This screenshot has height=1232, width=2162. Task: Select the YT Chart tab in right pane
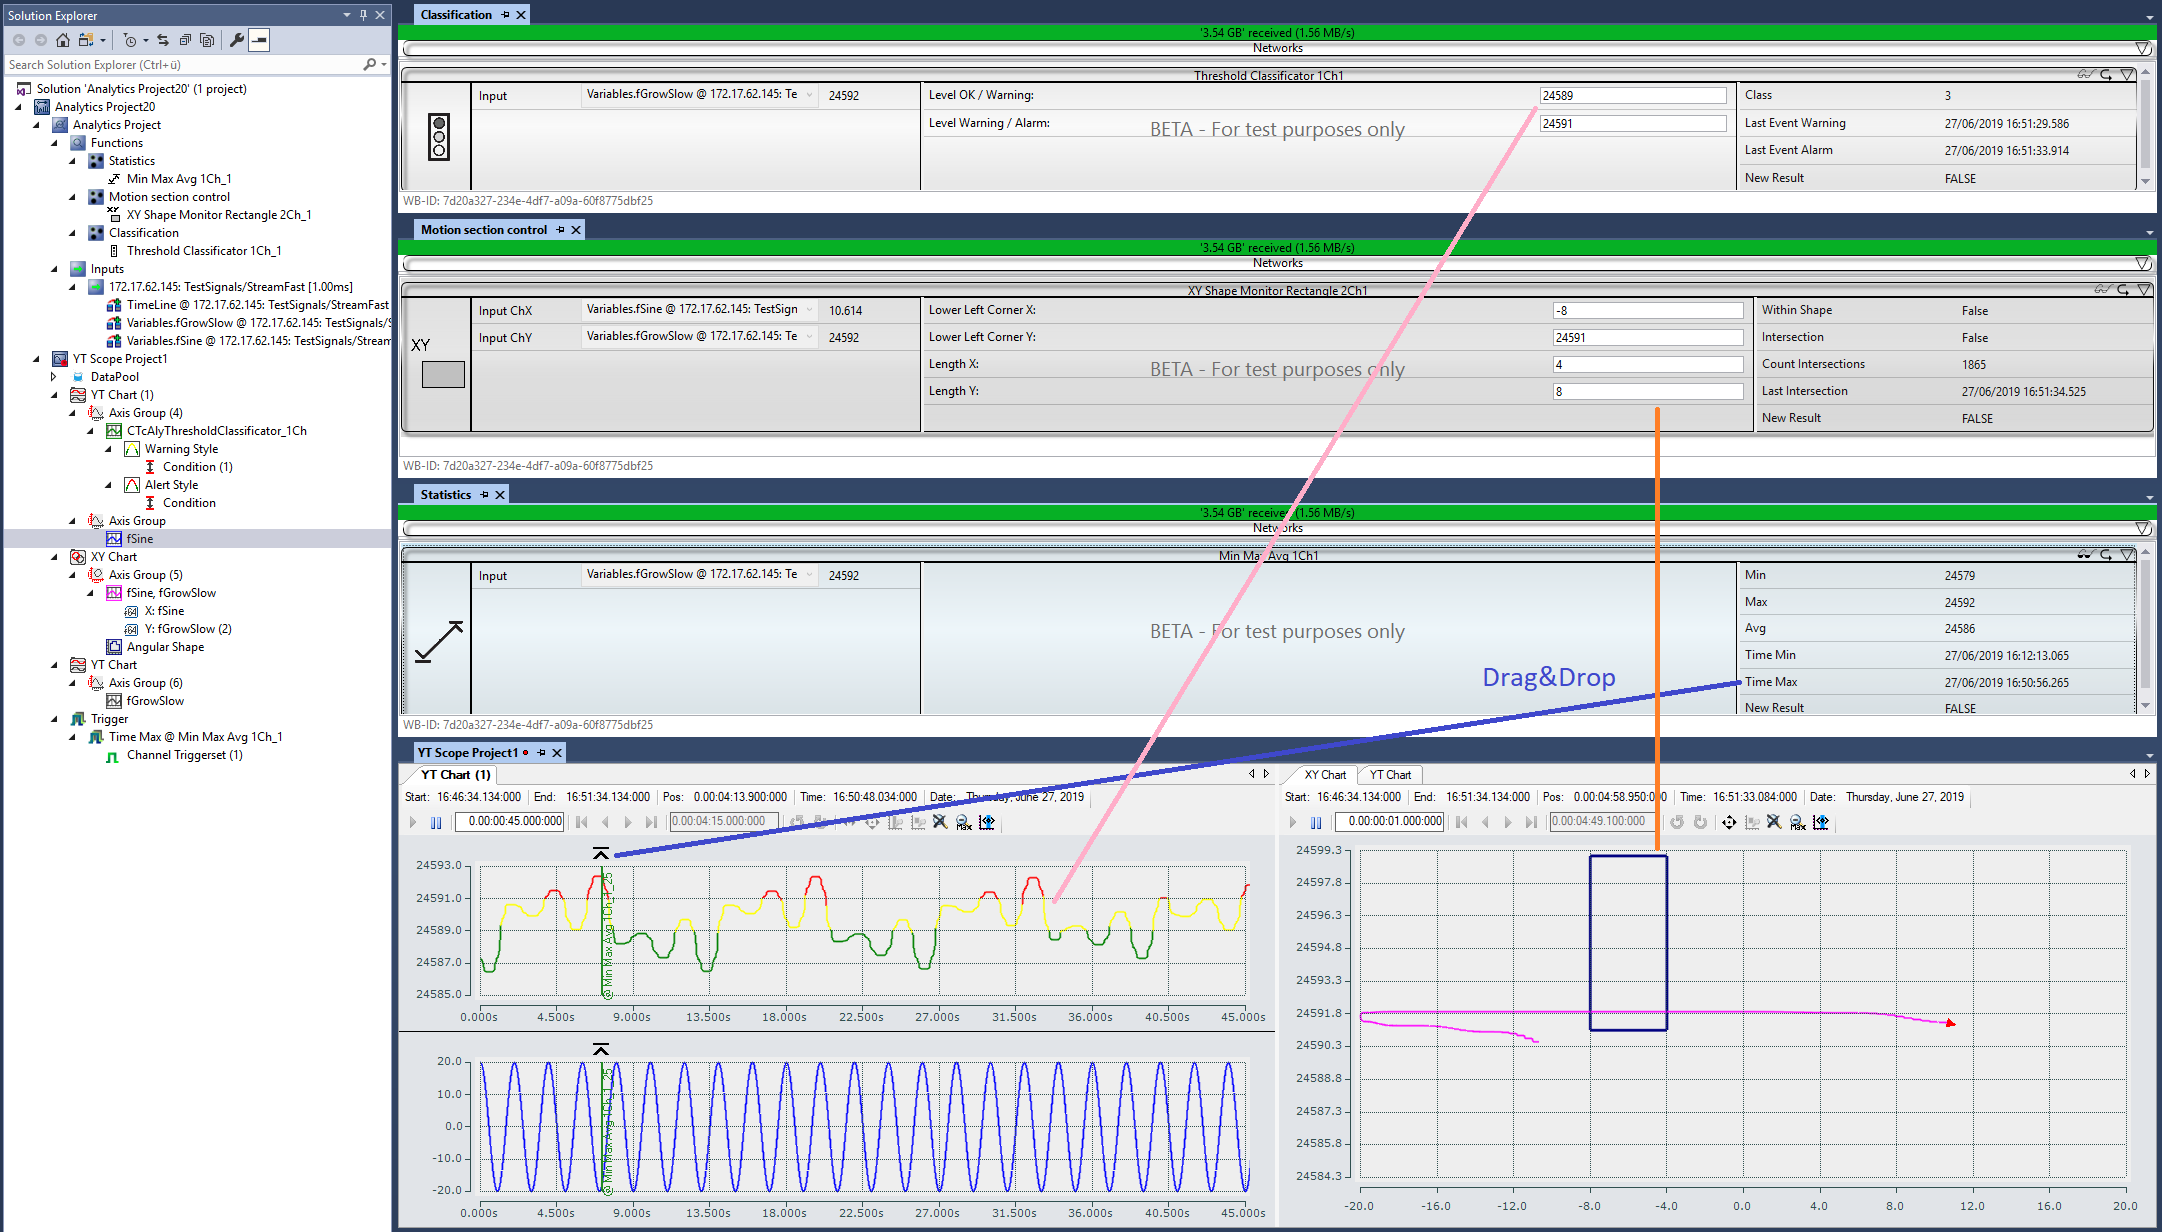(1390, 775)
